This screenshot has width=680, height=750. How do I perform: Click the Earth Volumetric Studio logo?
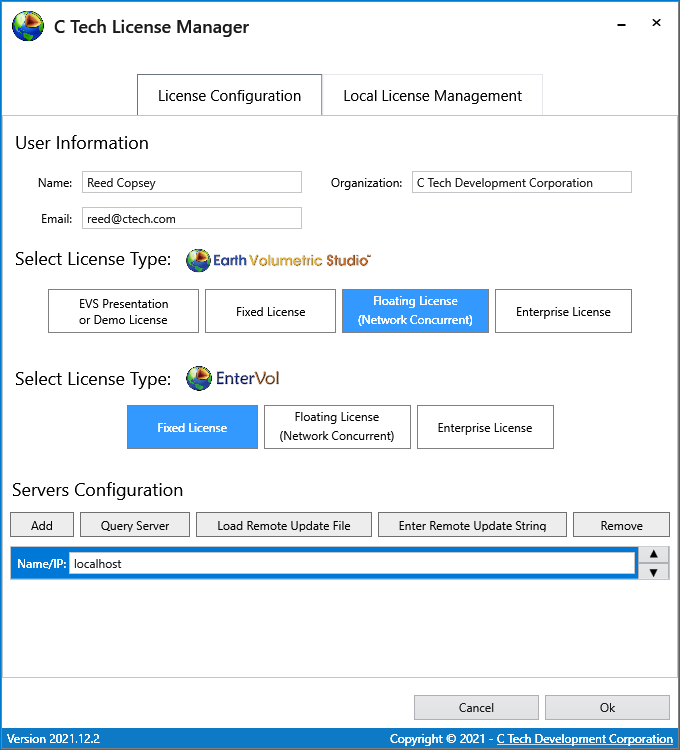(x=278, y=260)
